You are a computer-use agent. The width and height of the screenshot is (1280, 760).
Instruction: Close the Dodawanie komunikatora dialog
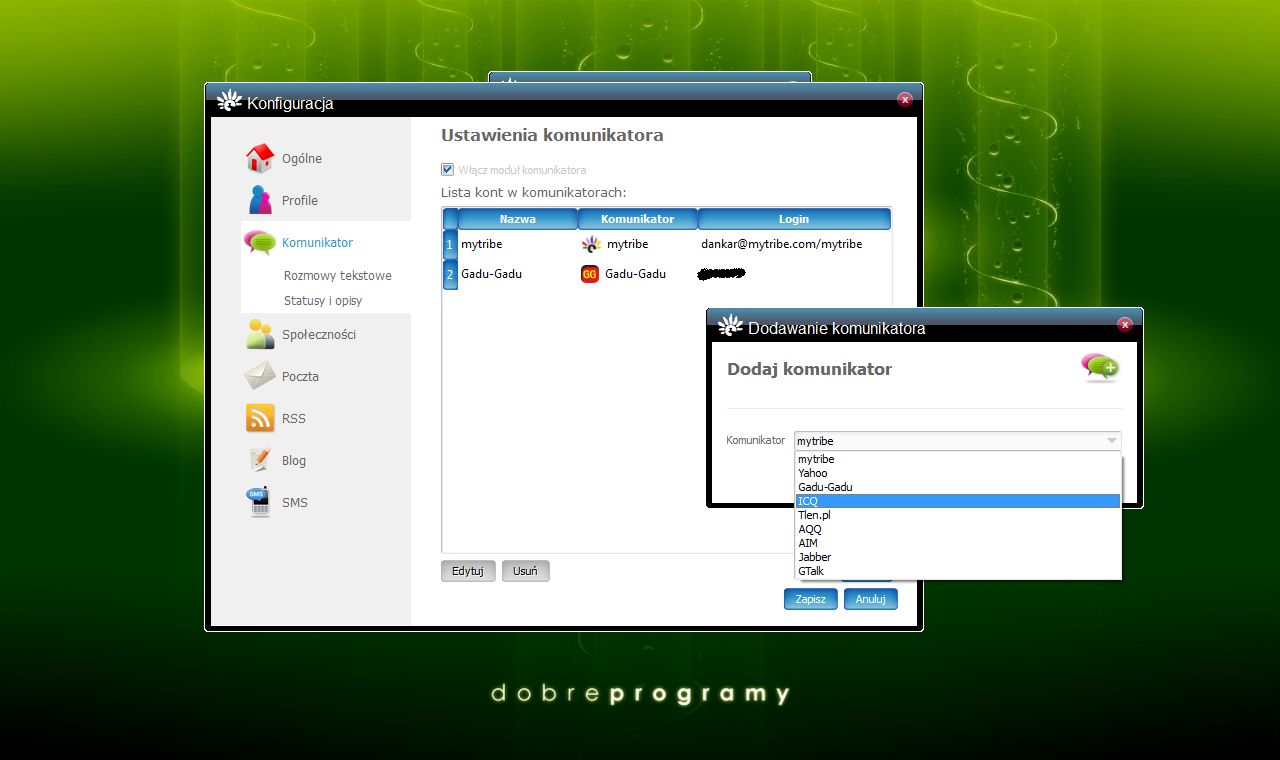click(1125, 324)
